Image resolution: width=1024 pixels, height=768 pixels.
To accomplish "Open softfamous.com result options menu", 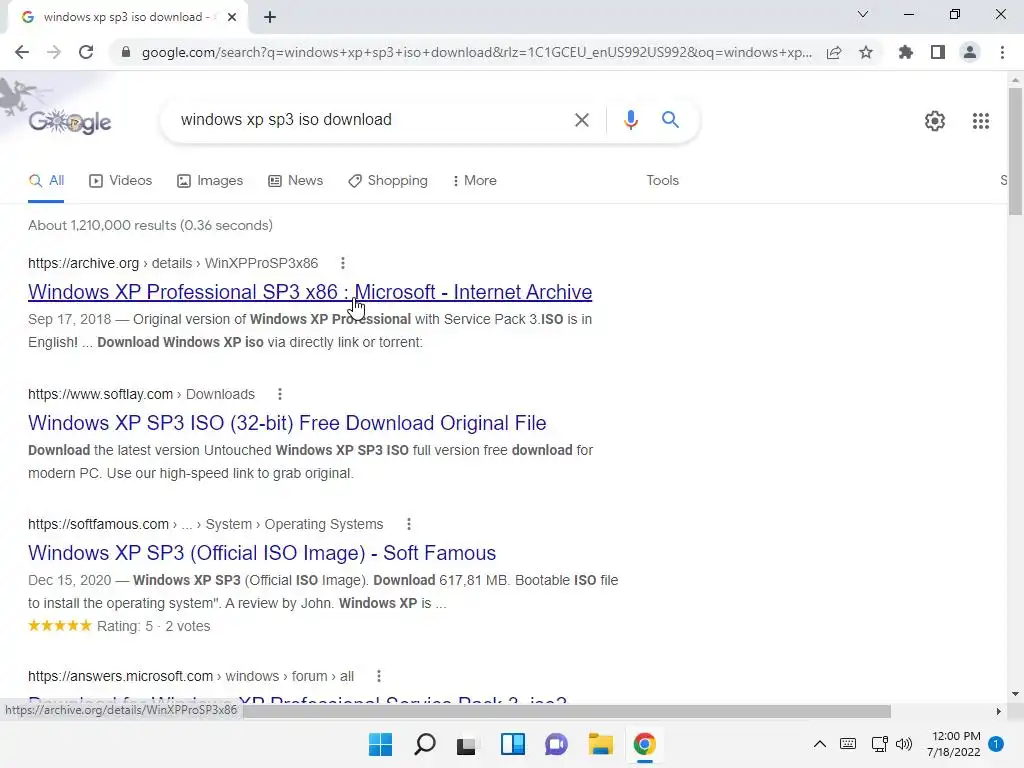I will 409,524.
